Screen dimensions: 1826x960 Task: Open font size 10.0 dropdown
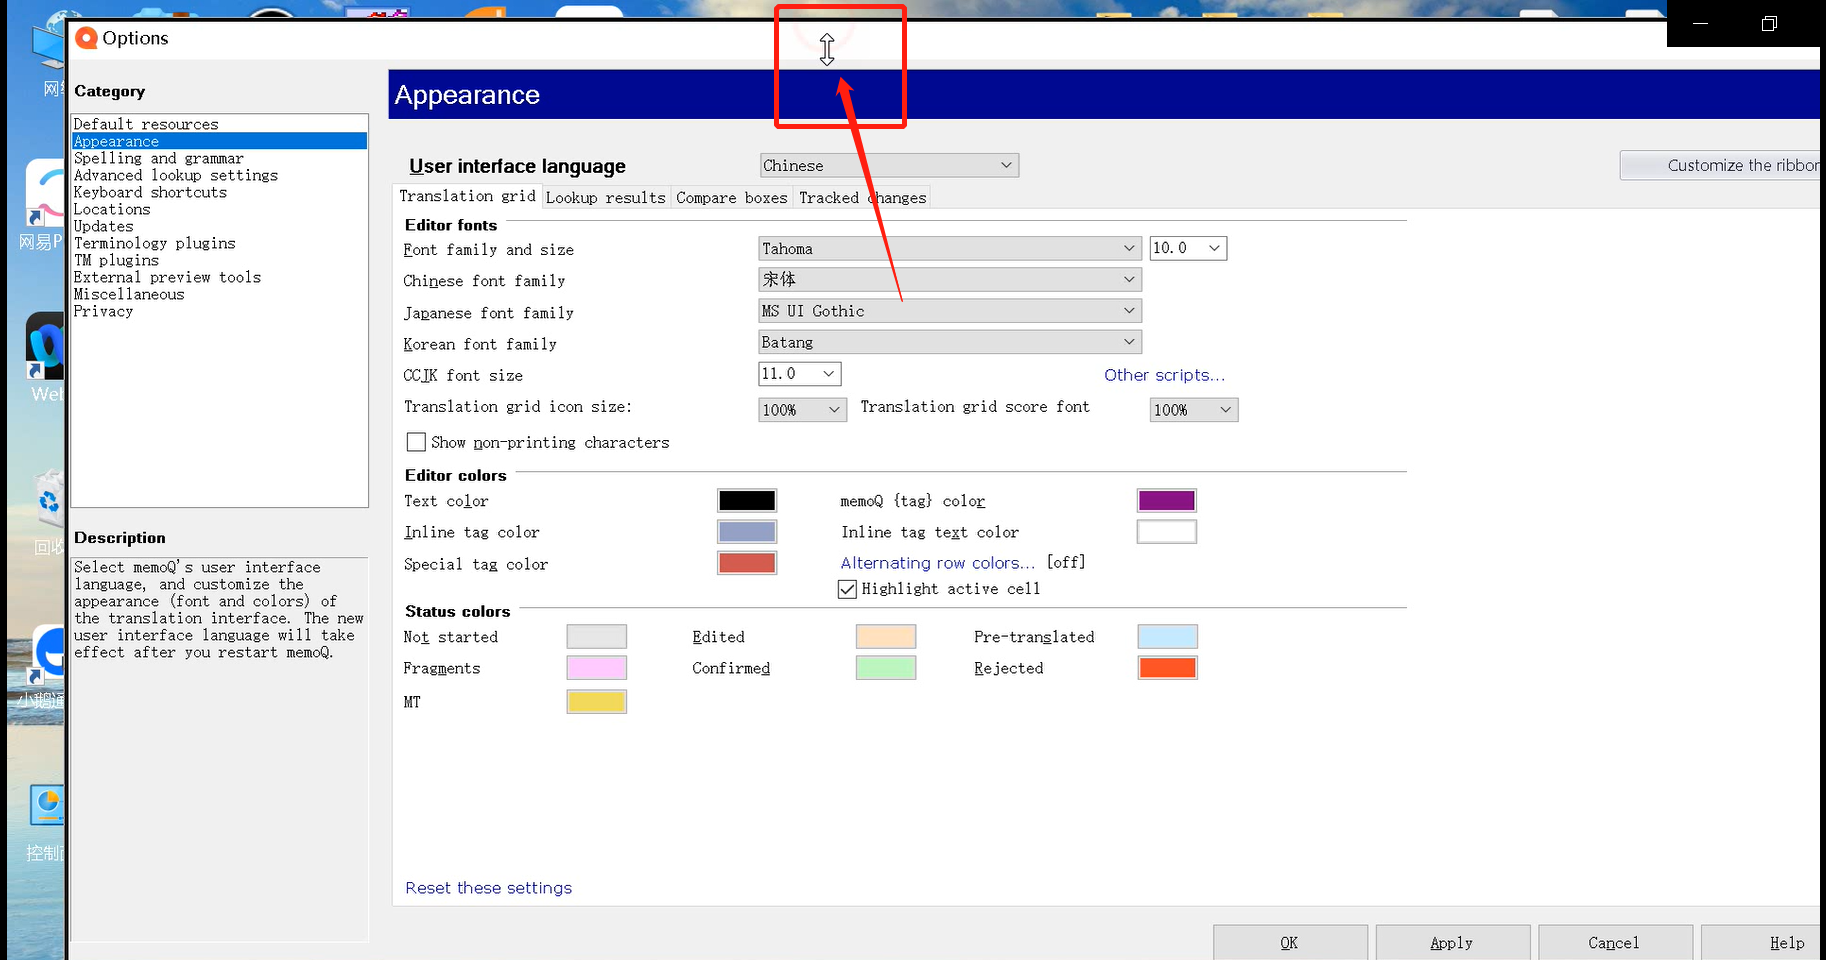click(x=1188, y=248)
